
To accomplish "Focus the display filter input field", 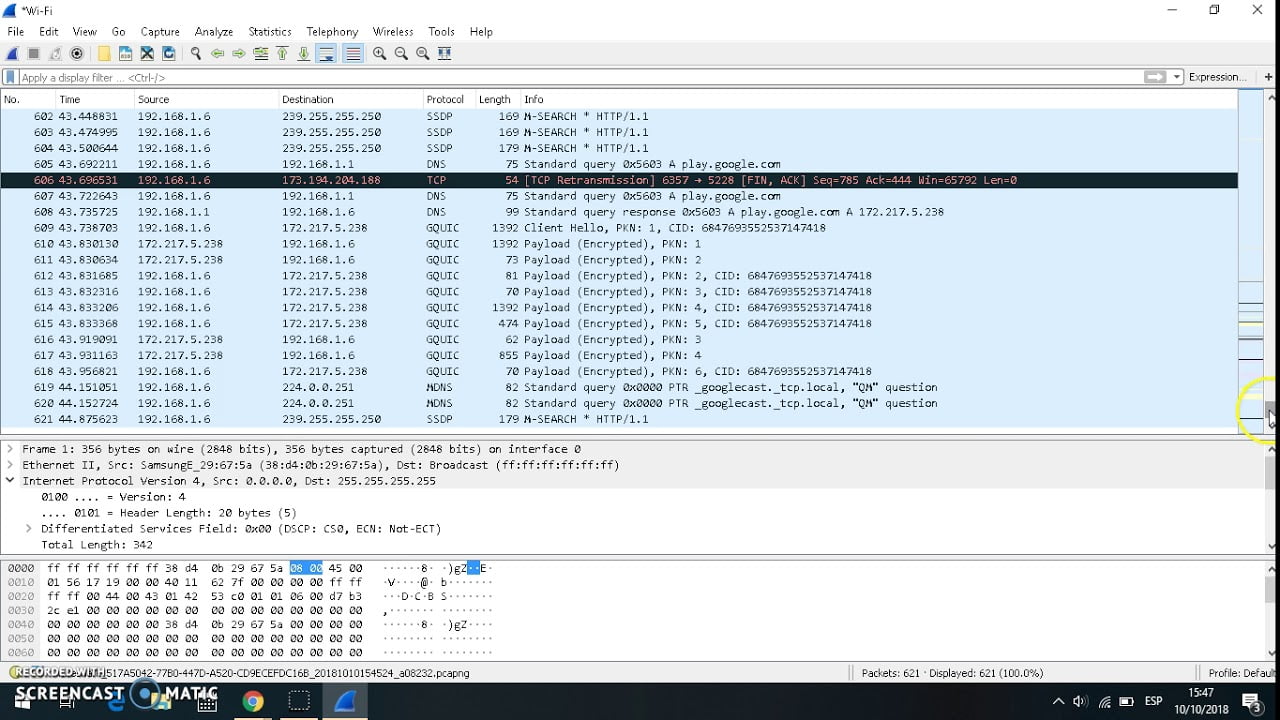I will (580, 77).
